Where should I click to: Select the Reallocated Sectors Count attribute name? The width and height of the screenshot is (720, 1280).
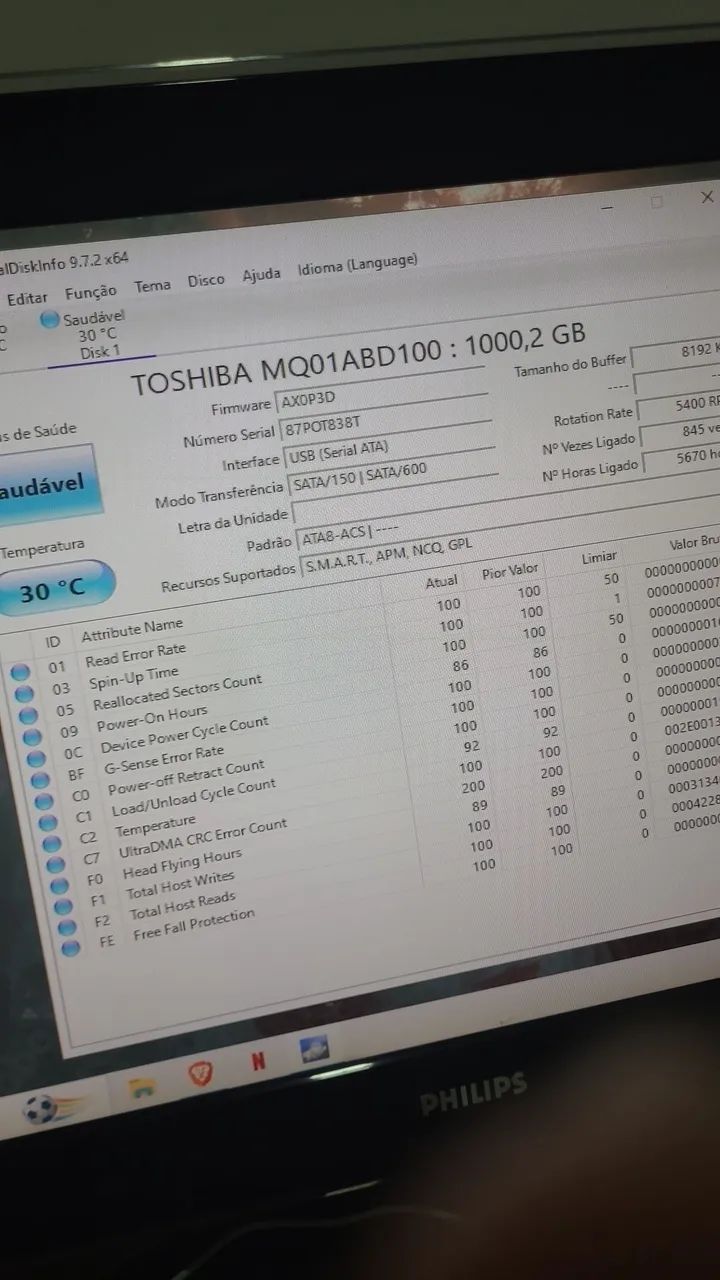[x=178, y=694]
